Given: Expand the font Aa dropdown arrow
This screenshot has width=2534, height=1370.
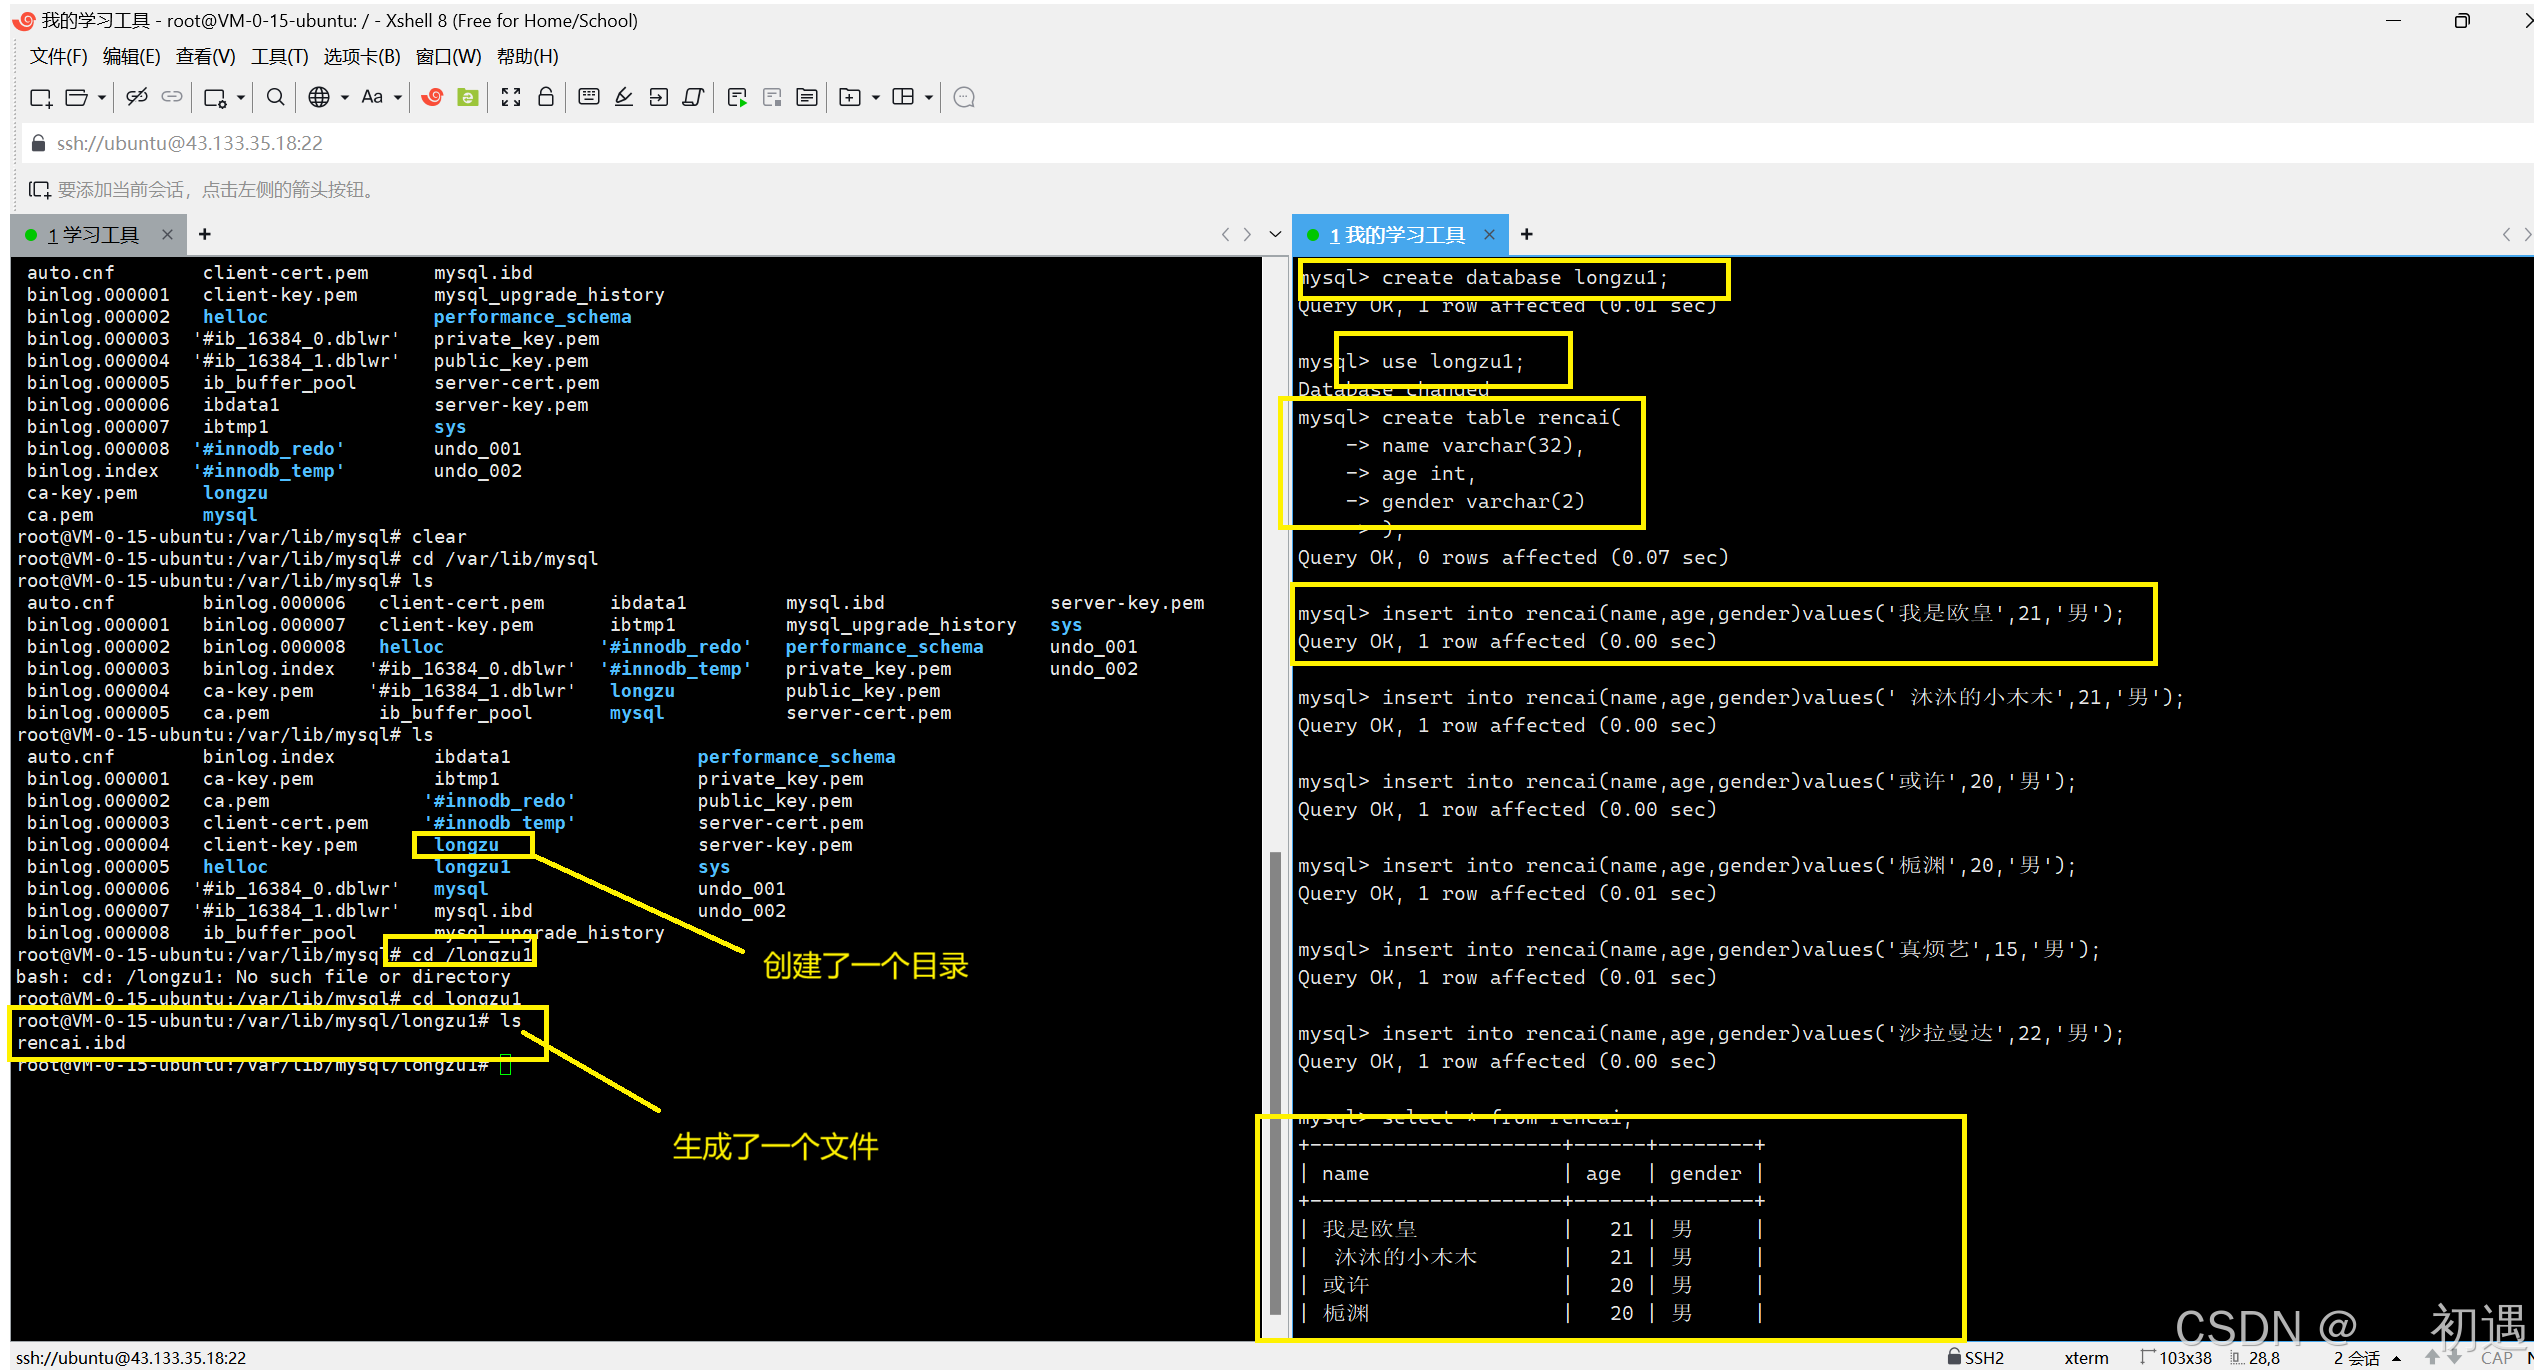Looking at the screenshot, I should (x=398, y=97).
